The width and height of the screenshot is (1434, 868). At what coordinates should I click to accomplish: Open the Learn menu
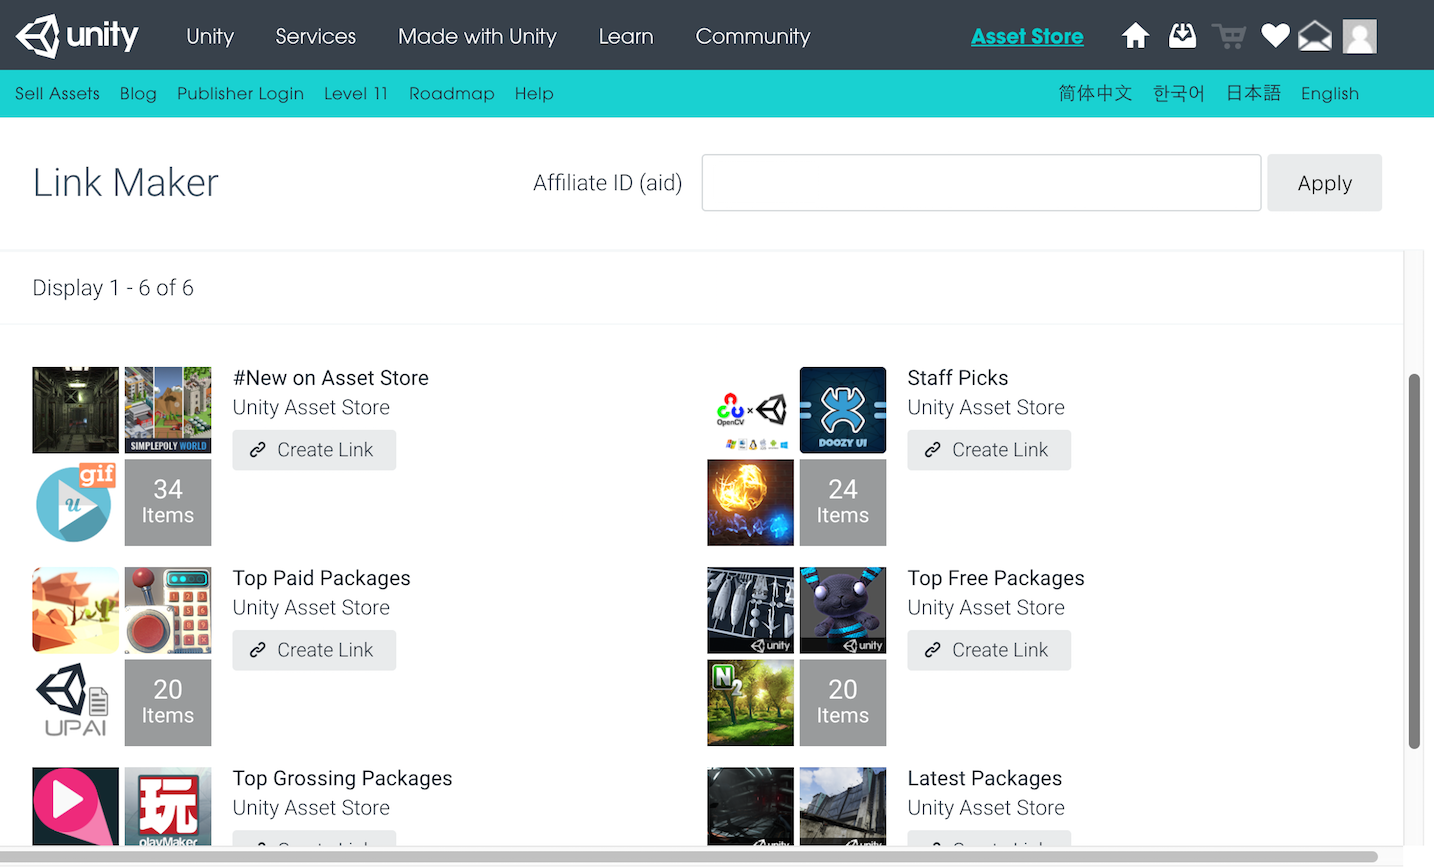coord(626,36)
